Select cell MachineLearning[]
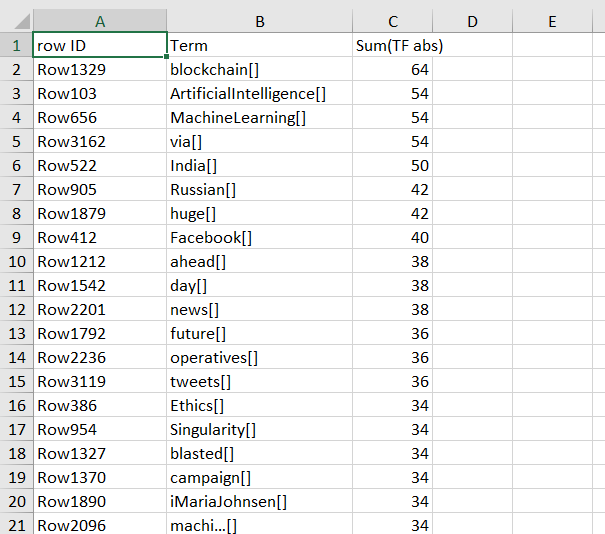 point(260,118)
